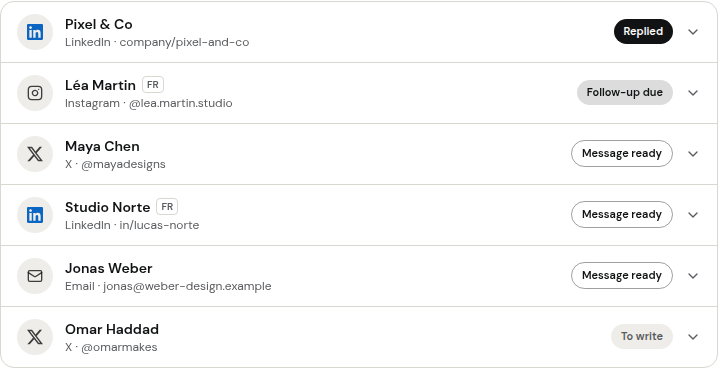Click Jonas Weber's Message ready badge
The image size is (718, 368).
(x=622, y=275)
